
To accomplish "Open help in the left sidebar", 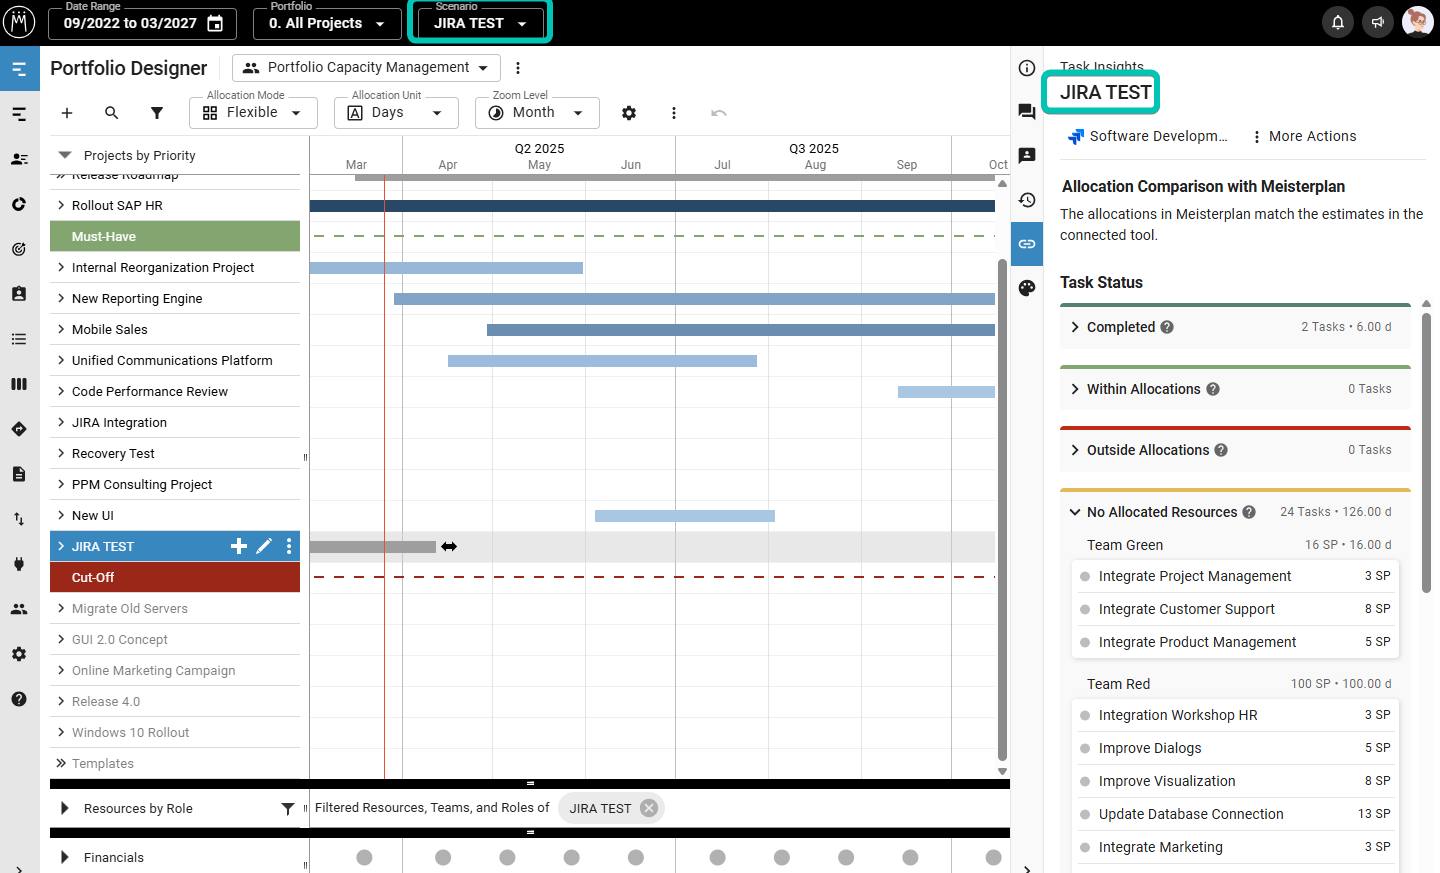I will (19, 699).
